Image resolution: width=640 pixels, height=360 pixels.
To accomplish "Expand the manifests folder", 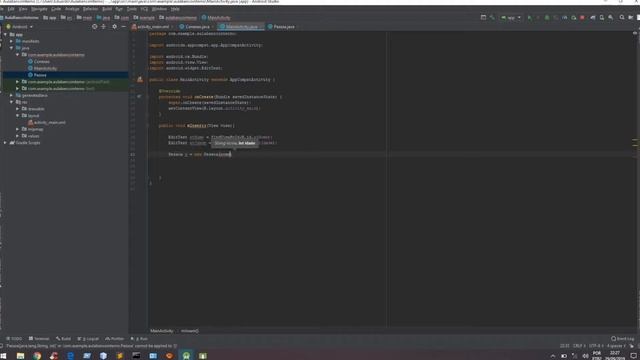I will tap(11, 41).
